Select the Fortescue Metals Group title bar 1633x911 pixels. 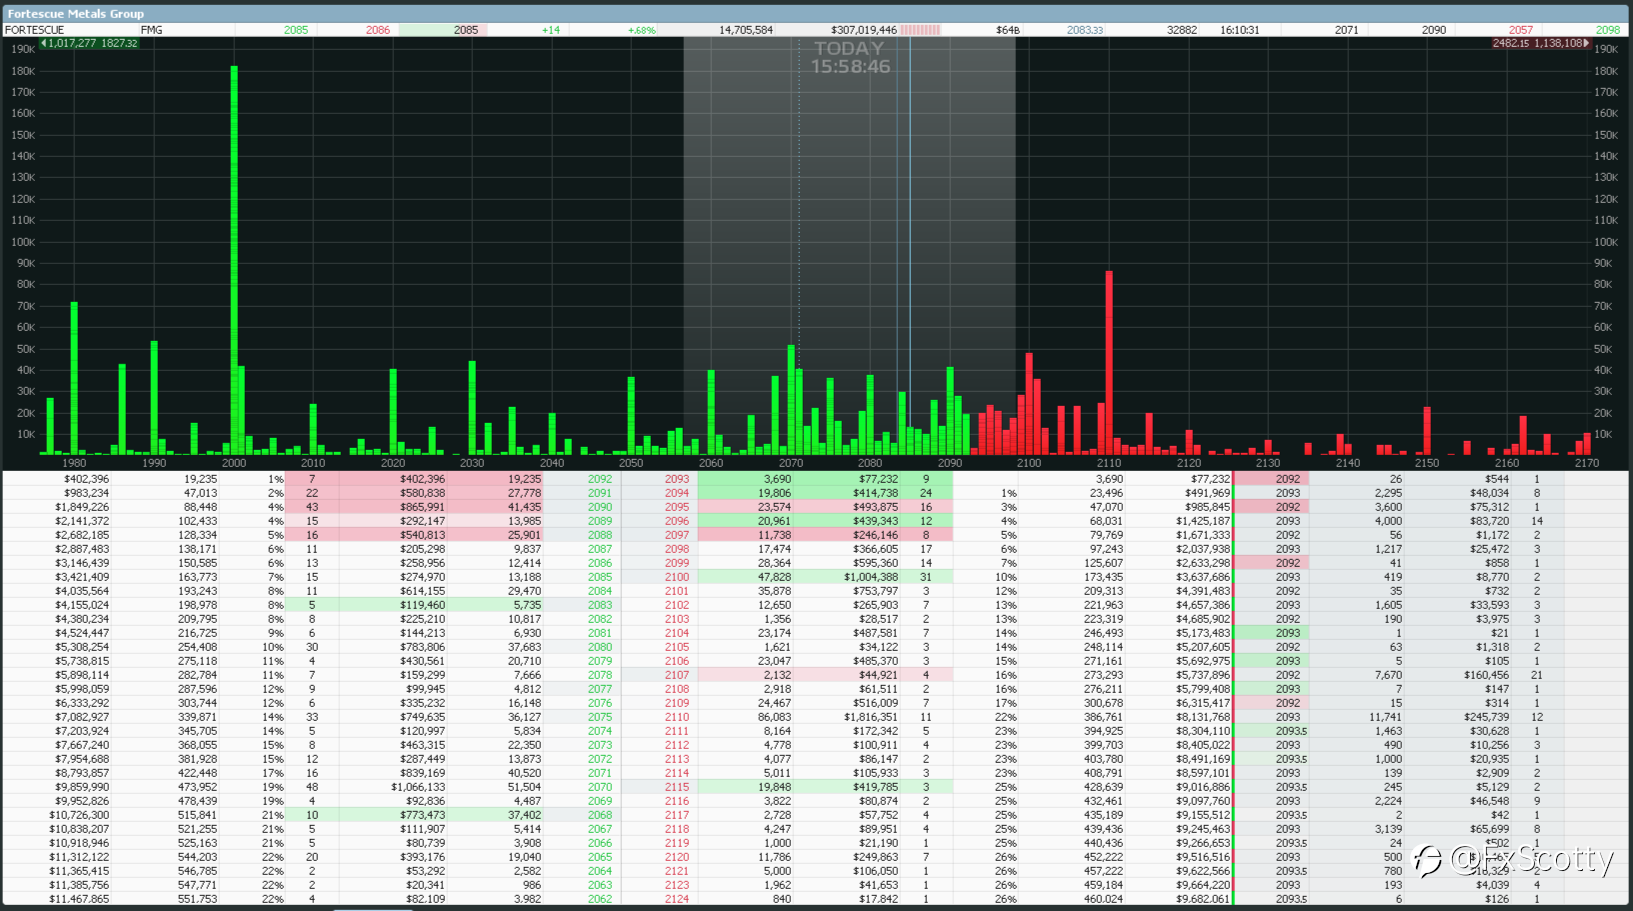pos(816,14)
